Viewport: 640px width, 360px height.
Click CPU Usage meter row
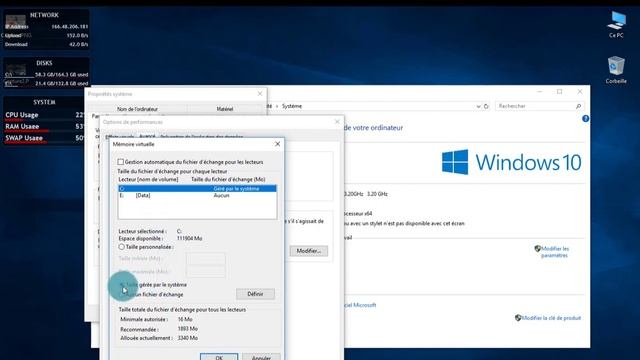tap(45, 115)
